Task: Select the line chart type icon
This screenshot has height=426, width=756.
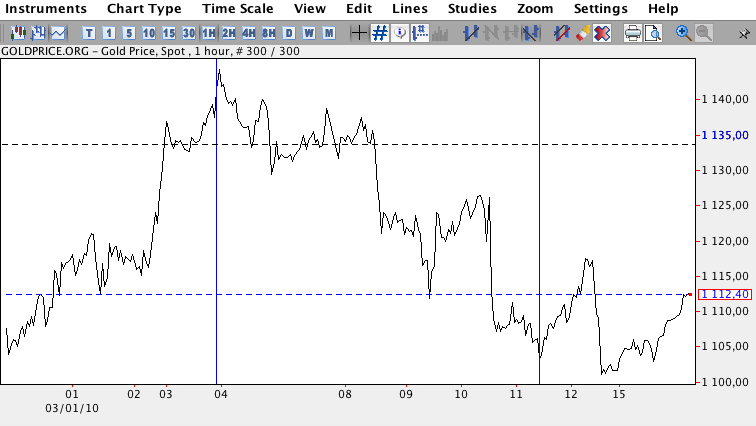Action: click(x=58, y=33)
